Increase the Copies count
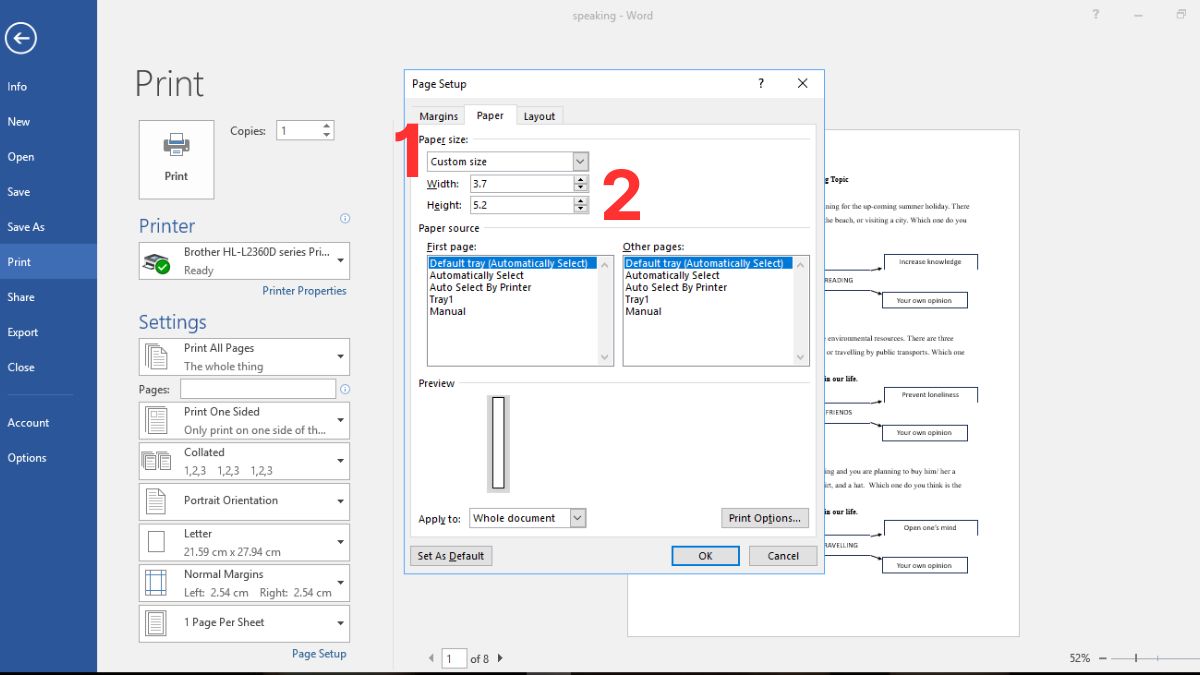The height and width of the screenshot is (675, 1200). pos(326,126)
